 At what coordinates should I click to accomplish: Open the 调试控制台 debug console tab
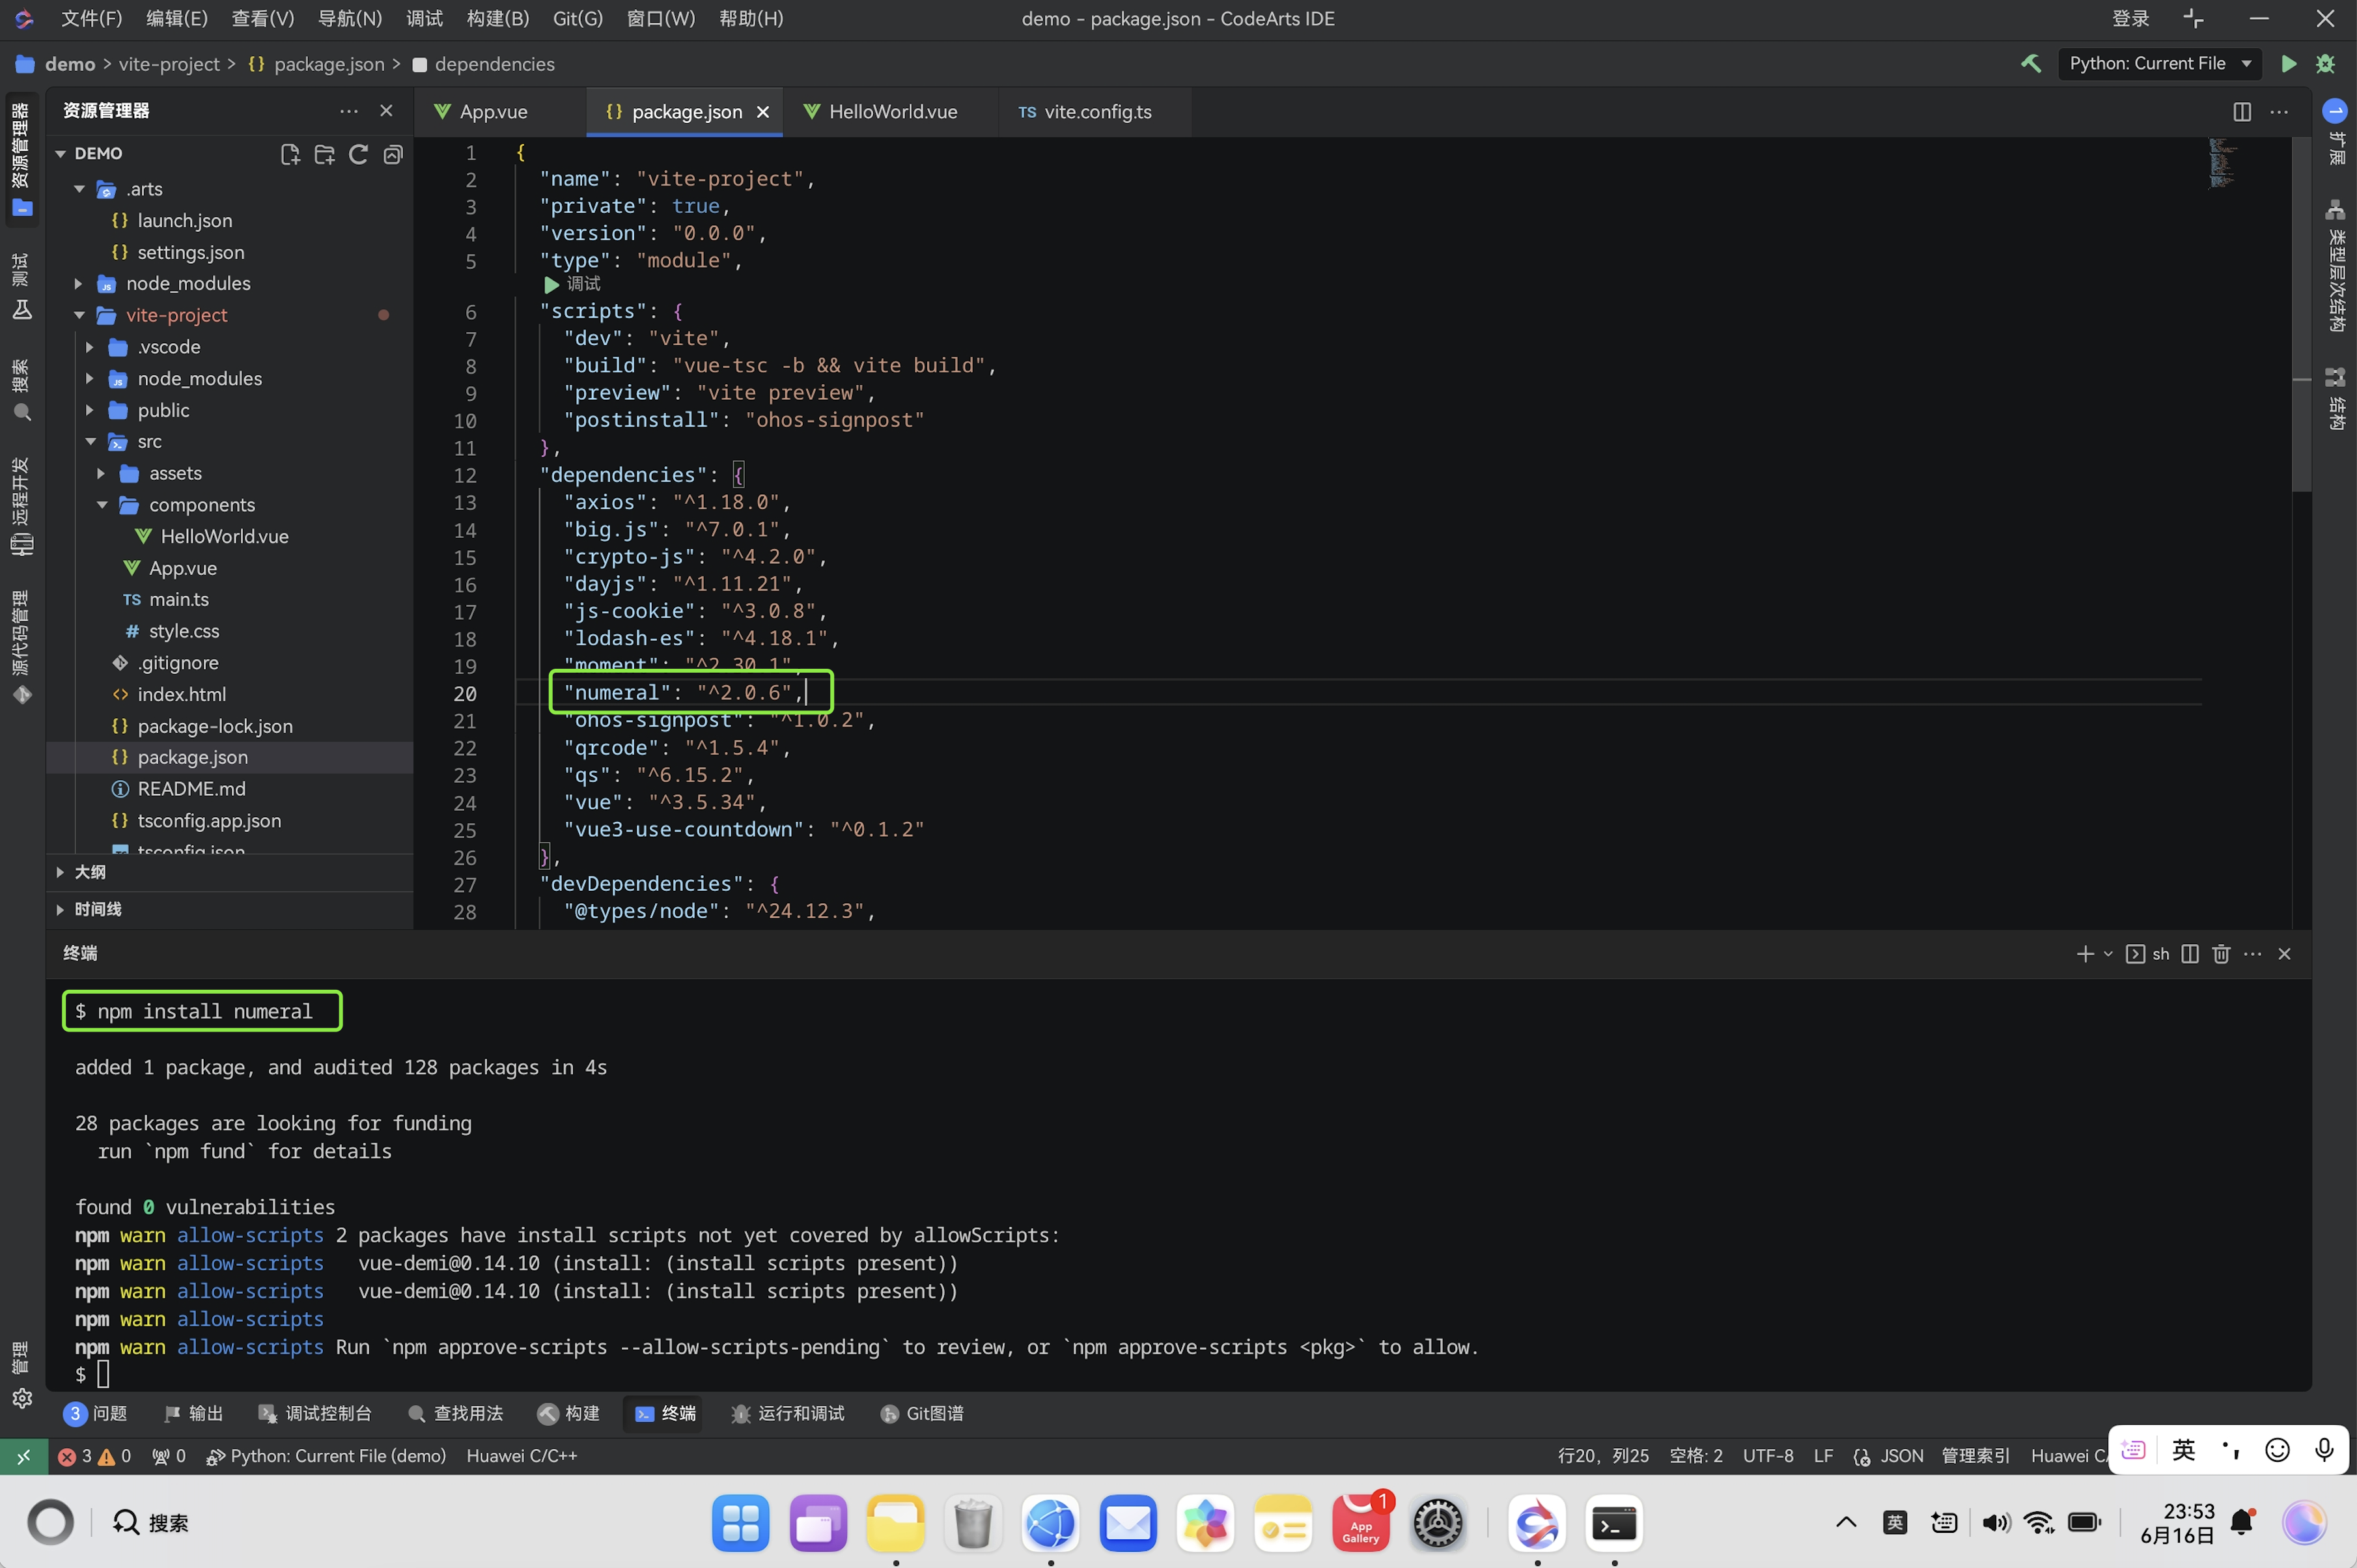point(315,1413)
